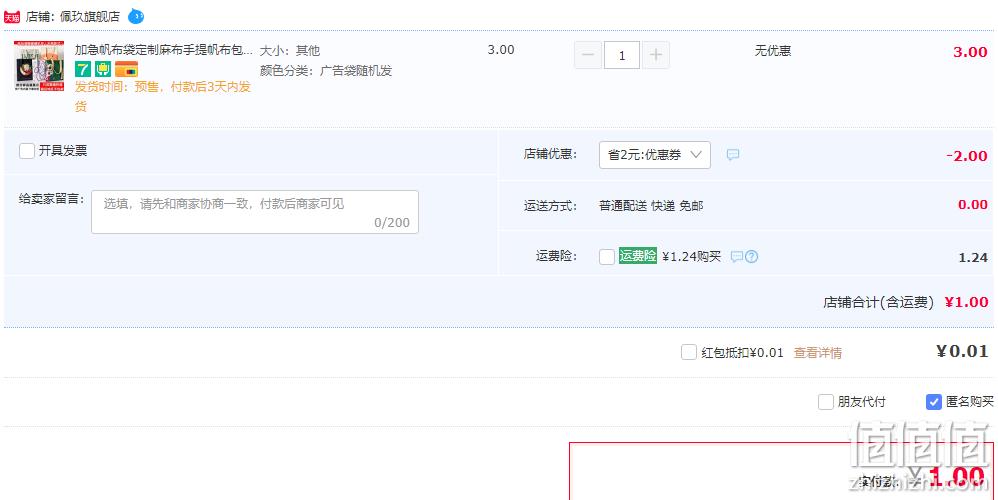The image size is (998, 500).
Task: Click the 无优惠 discount text
Action: coord(773,50)
